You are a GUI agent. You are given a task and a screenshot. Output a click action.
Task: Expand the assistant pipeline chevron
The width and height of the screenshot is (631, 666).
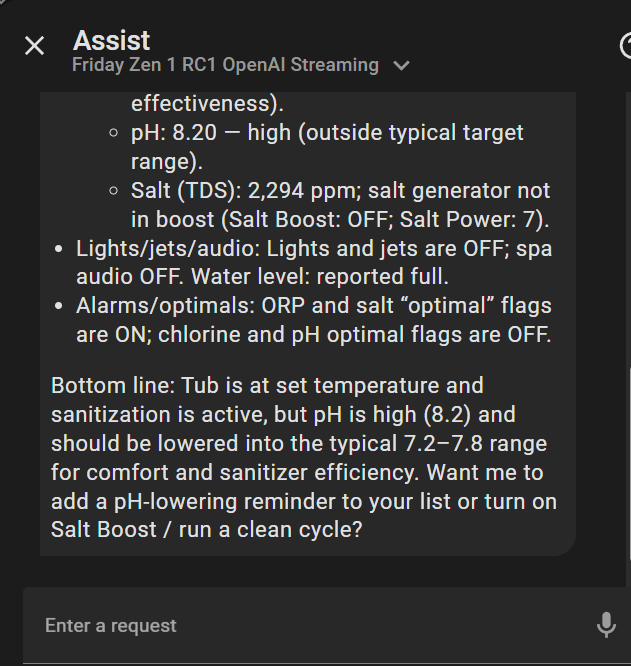click(402, 66)
